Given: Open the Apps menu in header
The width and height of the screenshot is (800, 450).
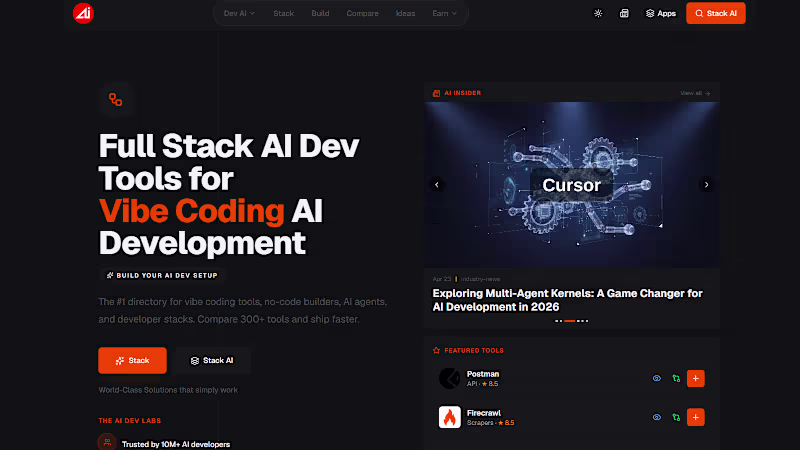Looking at the screenshot, I should pos(661,13).
